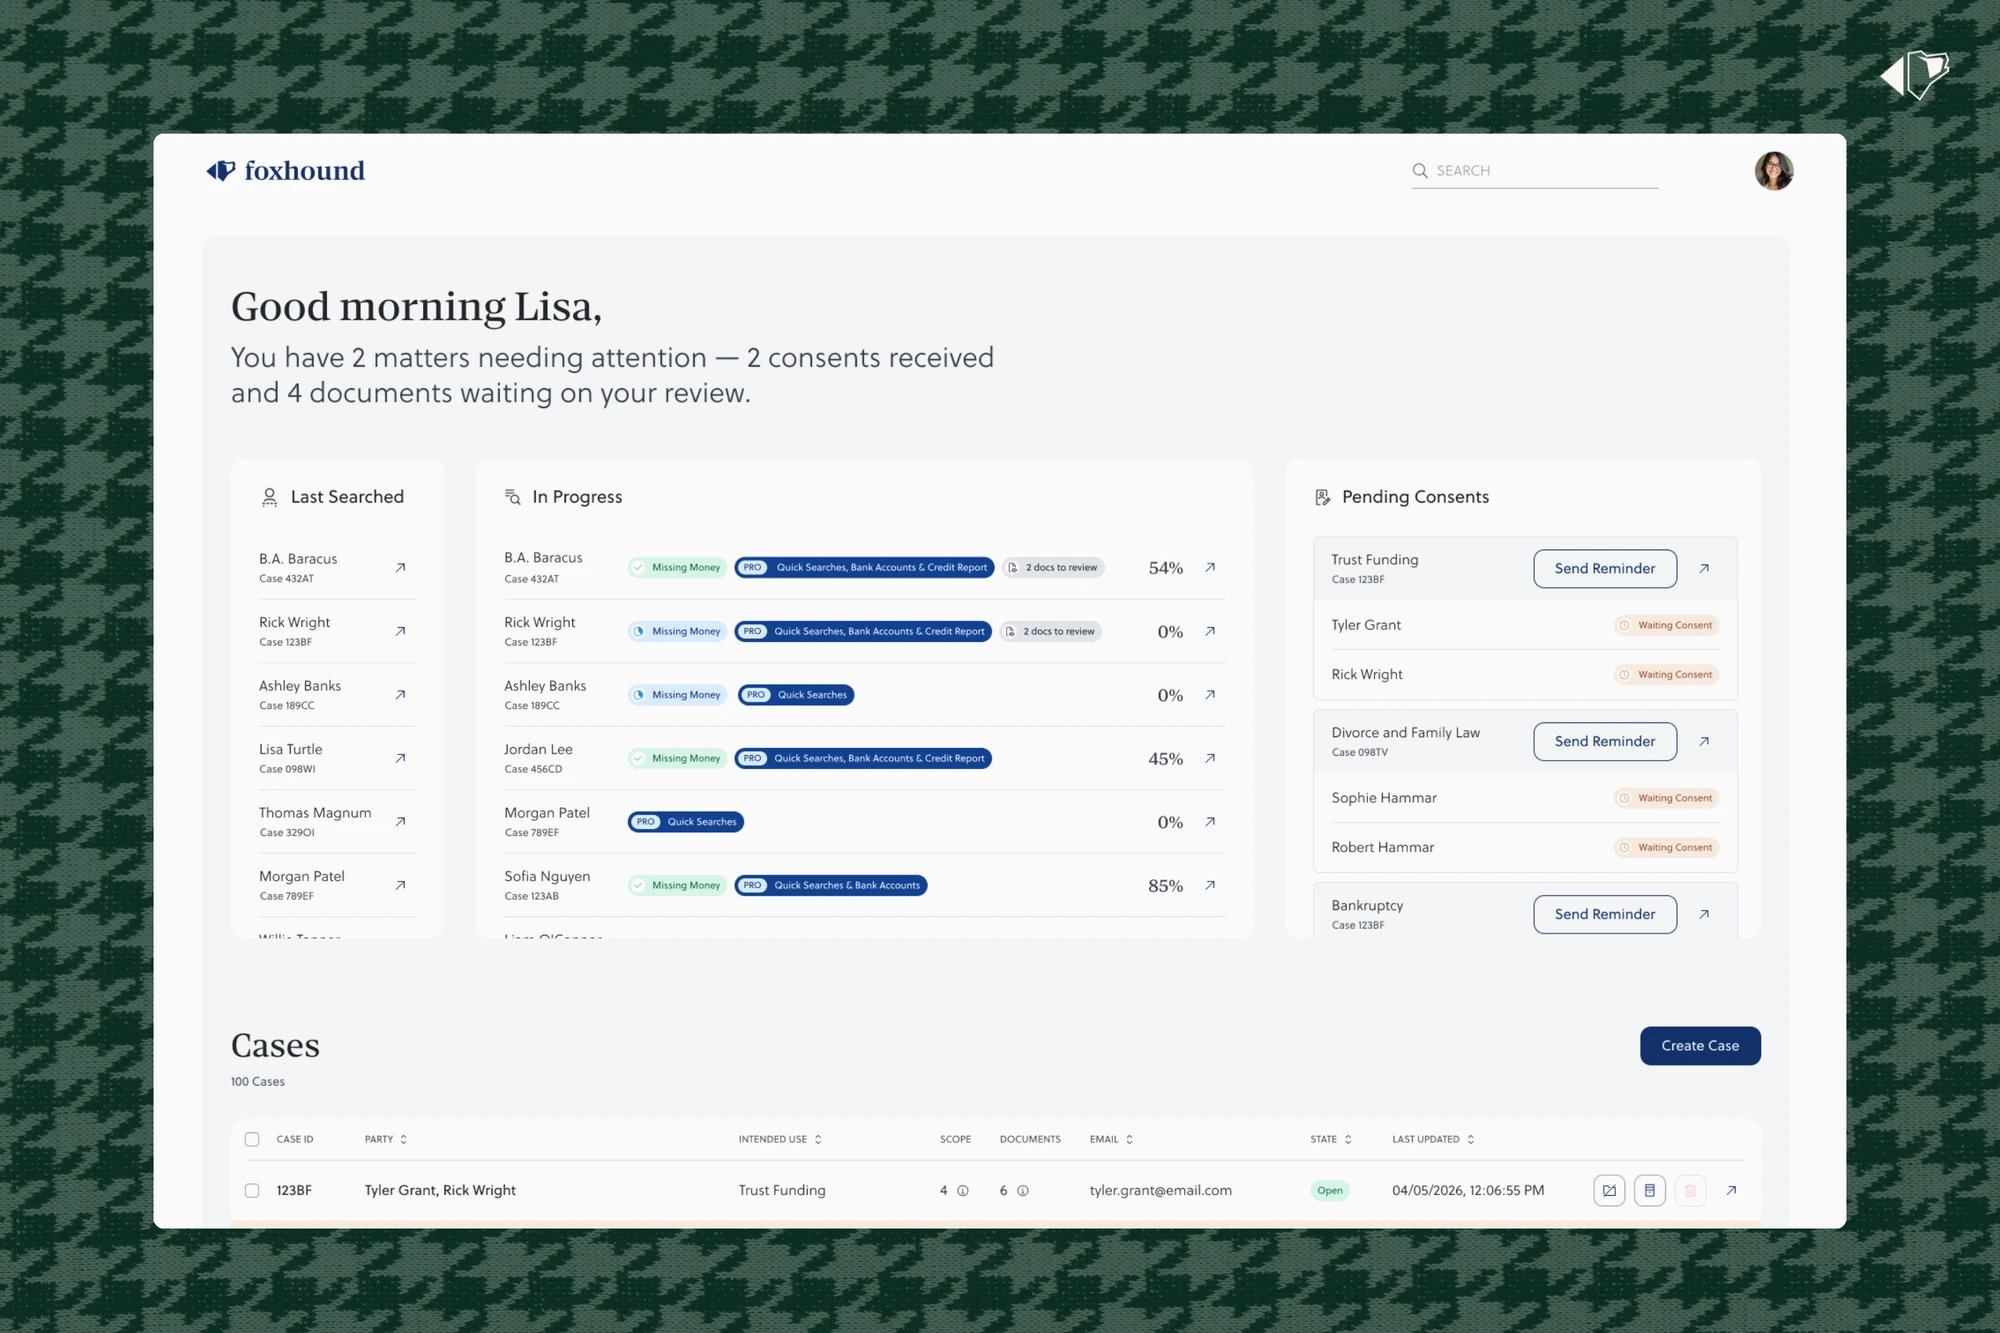This screenshot has width=2000, height=1333.
Task: Open Rick Wright arrow in Last Searched
Action: [x=400, y=631]
